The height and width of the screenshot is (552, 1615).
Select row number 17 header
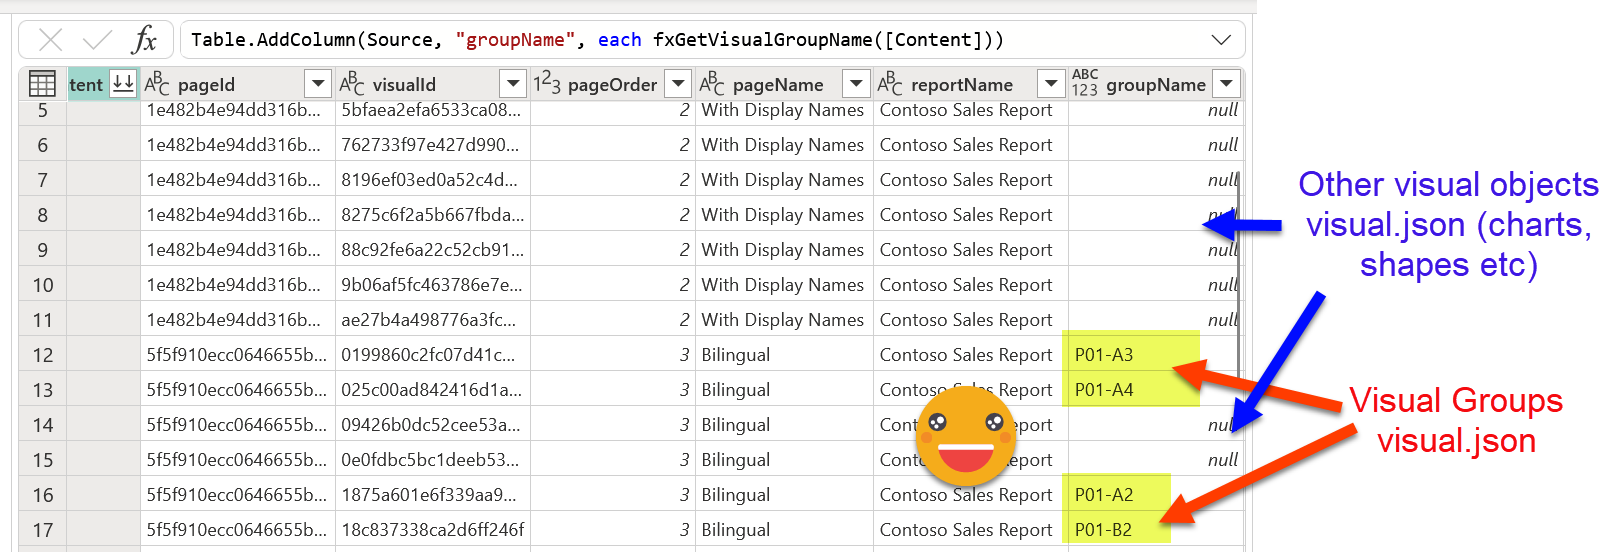(x=42, y=530)
